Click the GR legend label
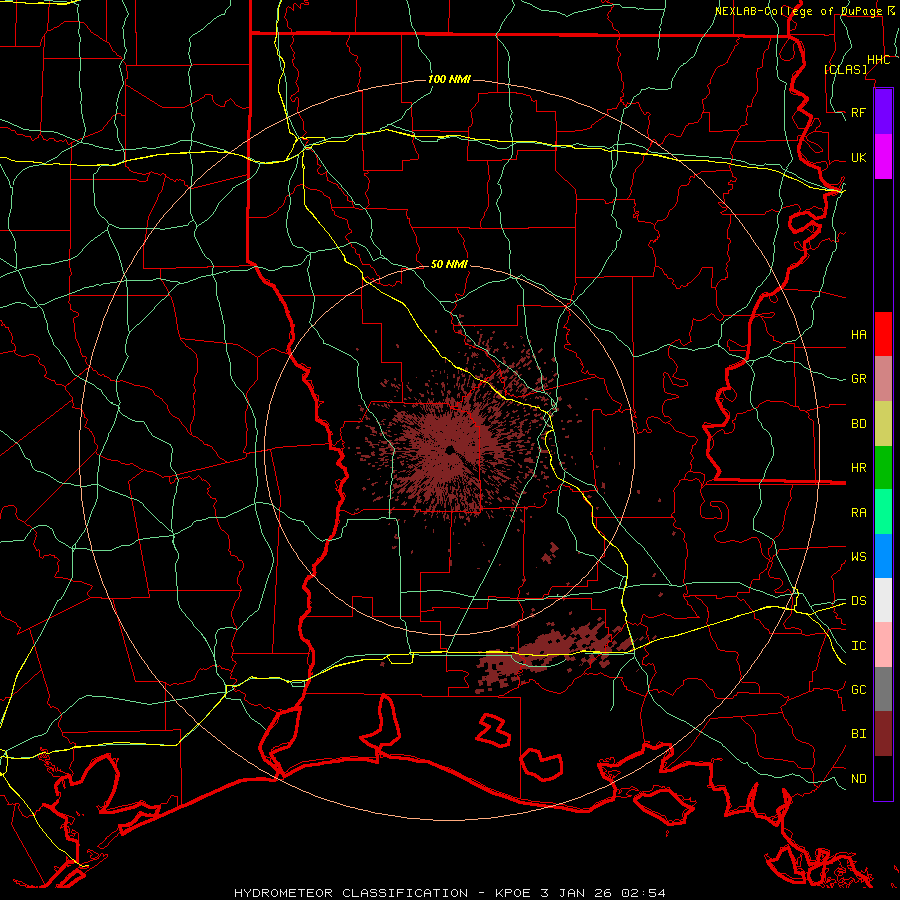This screenshot has height=900, width=900. [x=859, y=379]
